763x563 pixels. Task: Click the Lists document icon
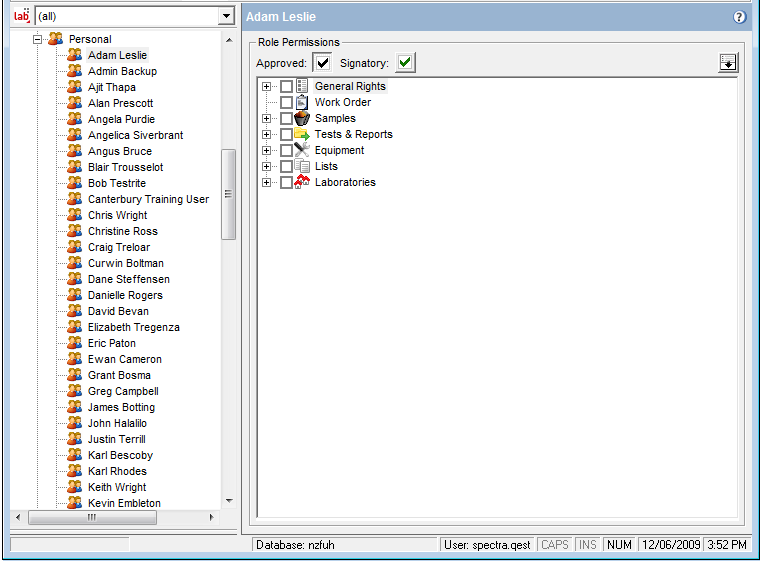(302, 167)
